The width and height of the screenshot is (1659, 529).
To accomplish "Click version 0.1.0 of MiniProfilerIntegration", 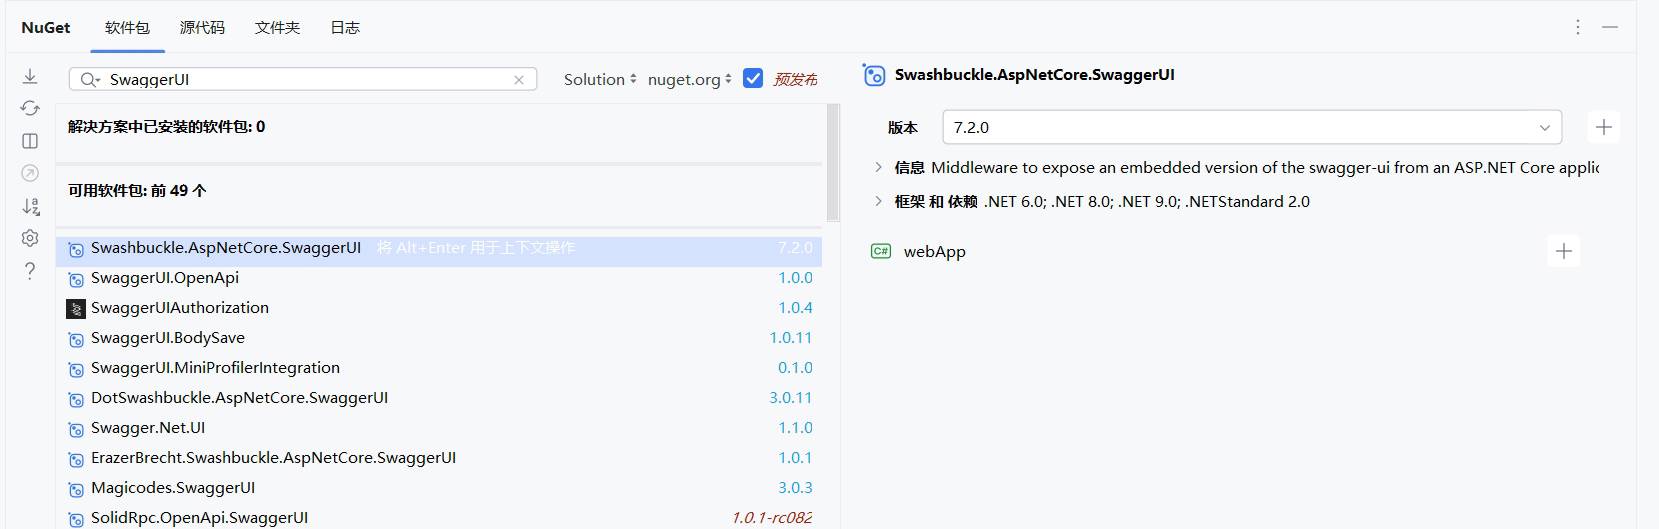I will click(x=795, y=368).
